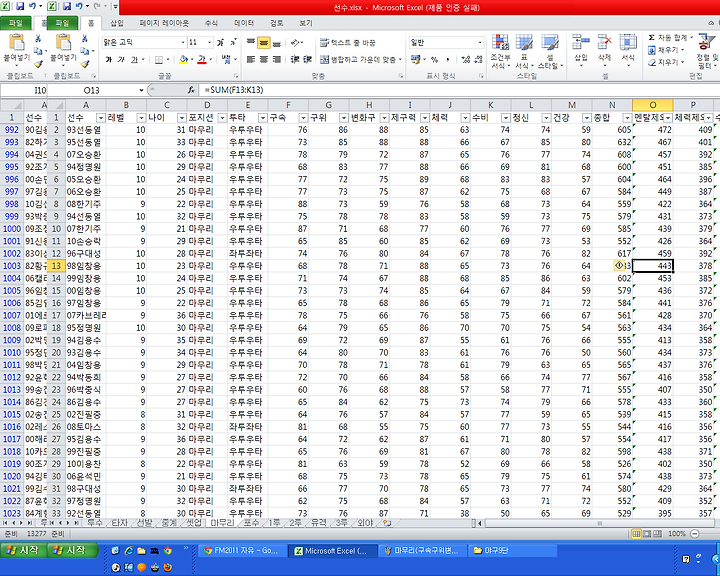
Task: Apply comma style to cell
Action: (448, 59)
